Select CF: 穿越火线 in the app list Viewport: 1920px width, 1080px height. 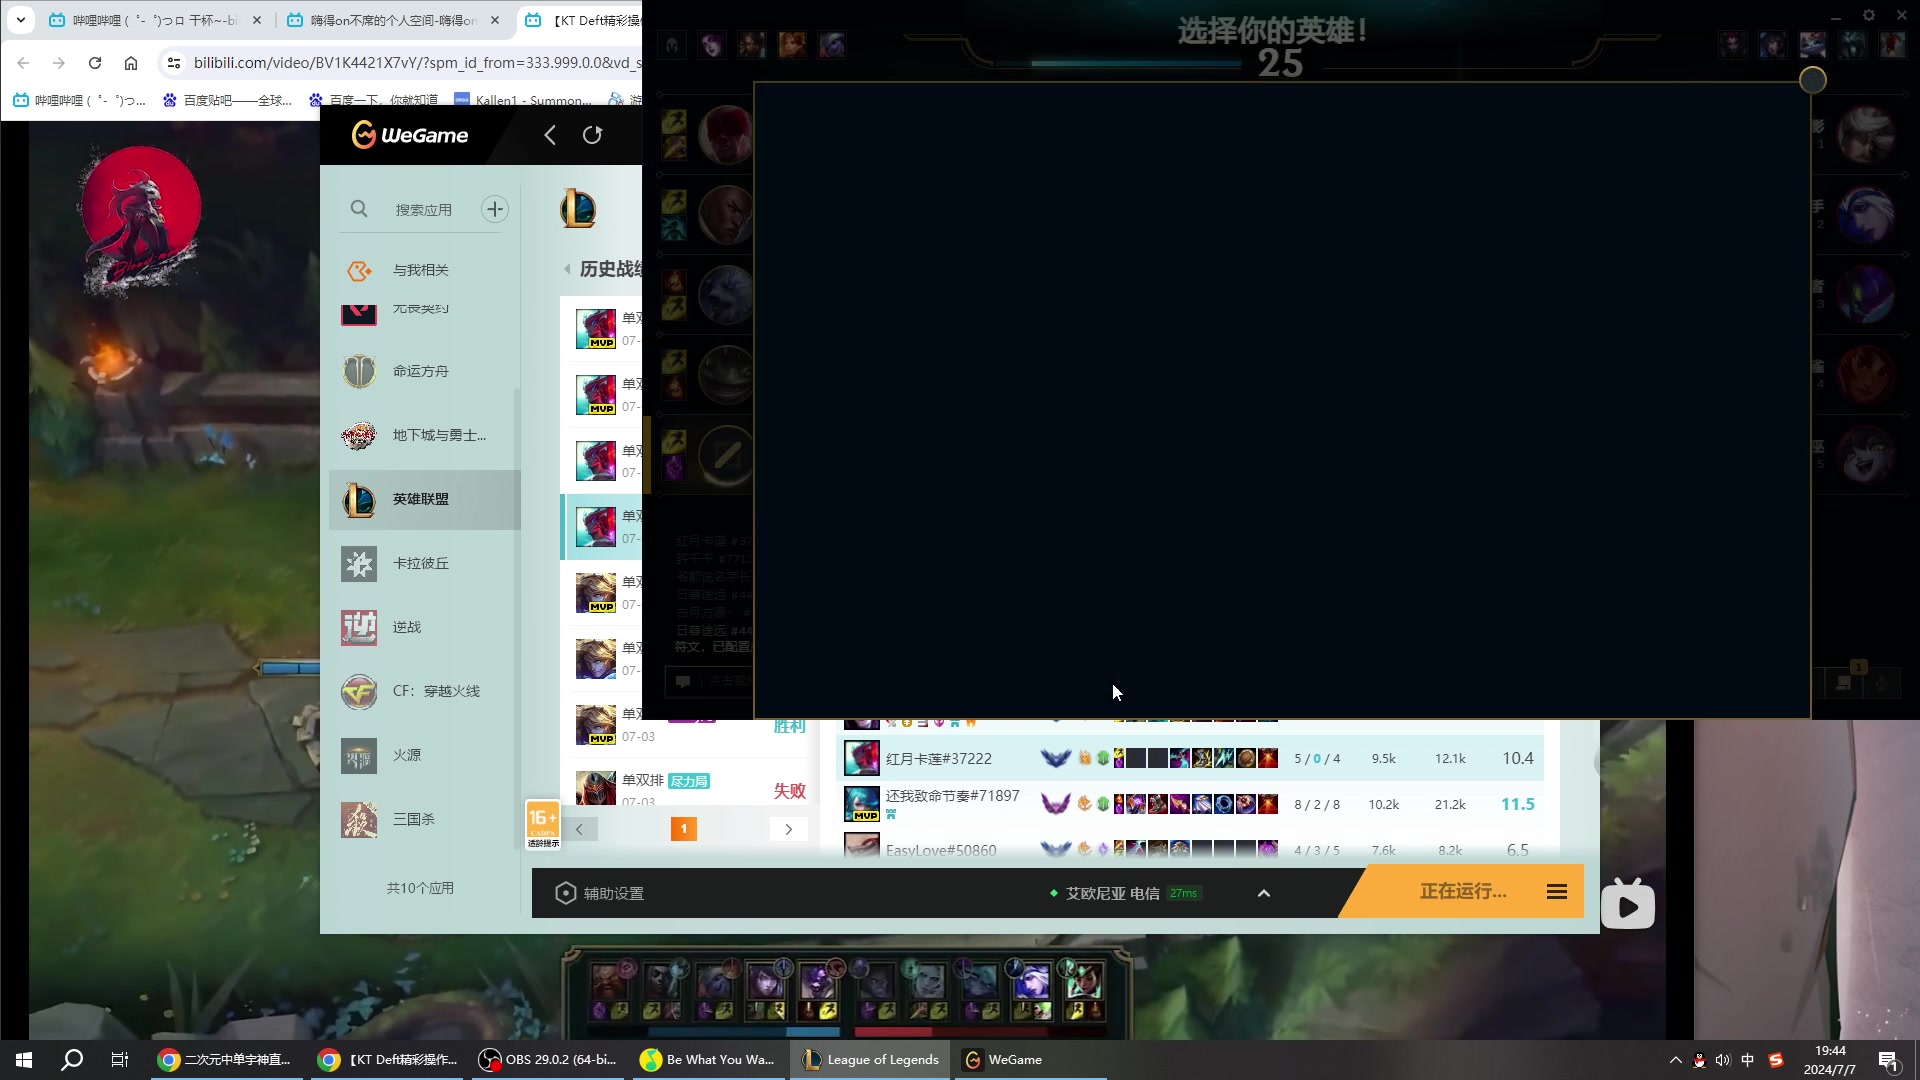click(x=425, y=691)
